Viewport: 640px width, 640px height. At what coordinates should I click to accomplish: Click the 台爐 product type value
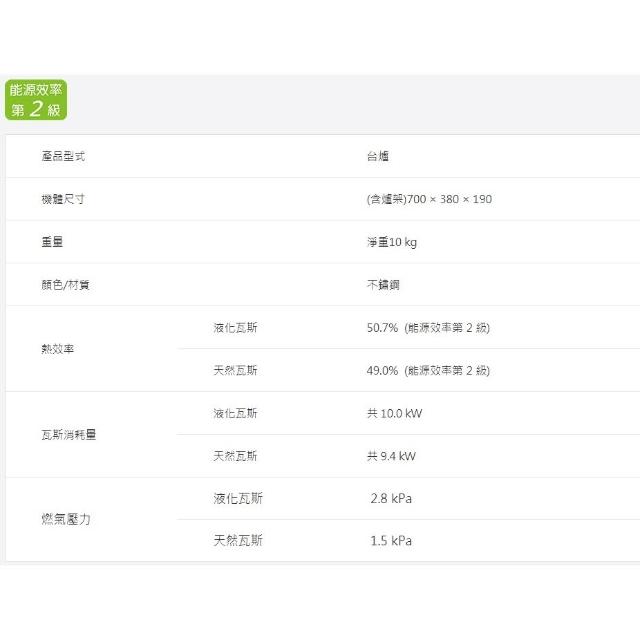[x=378, y=157]
